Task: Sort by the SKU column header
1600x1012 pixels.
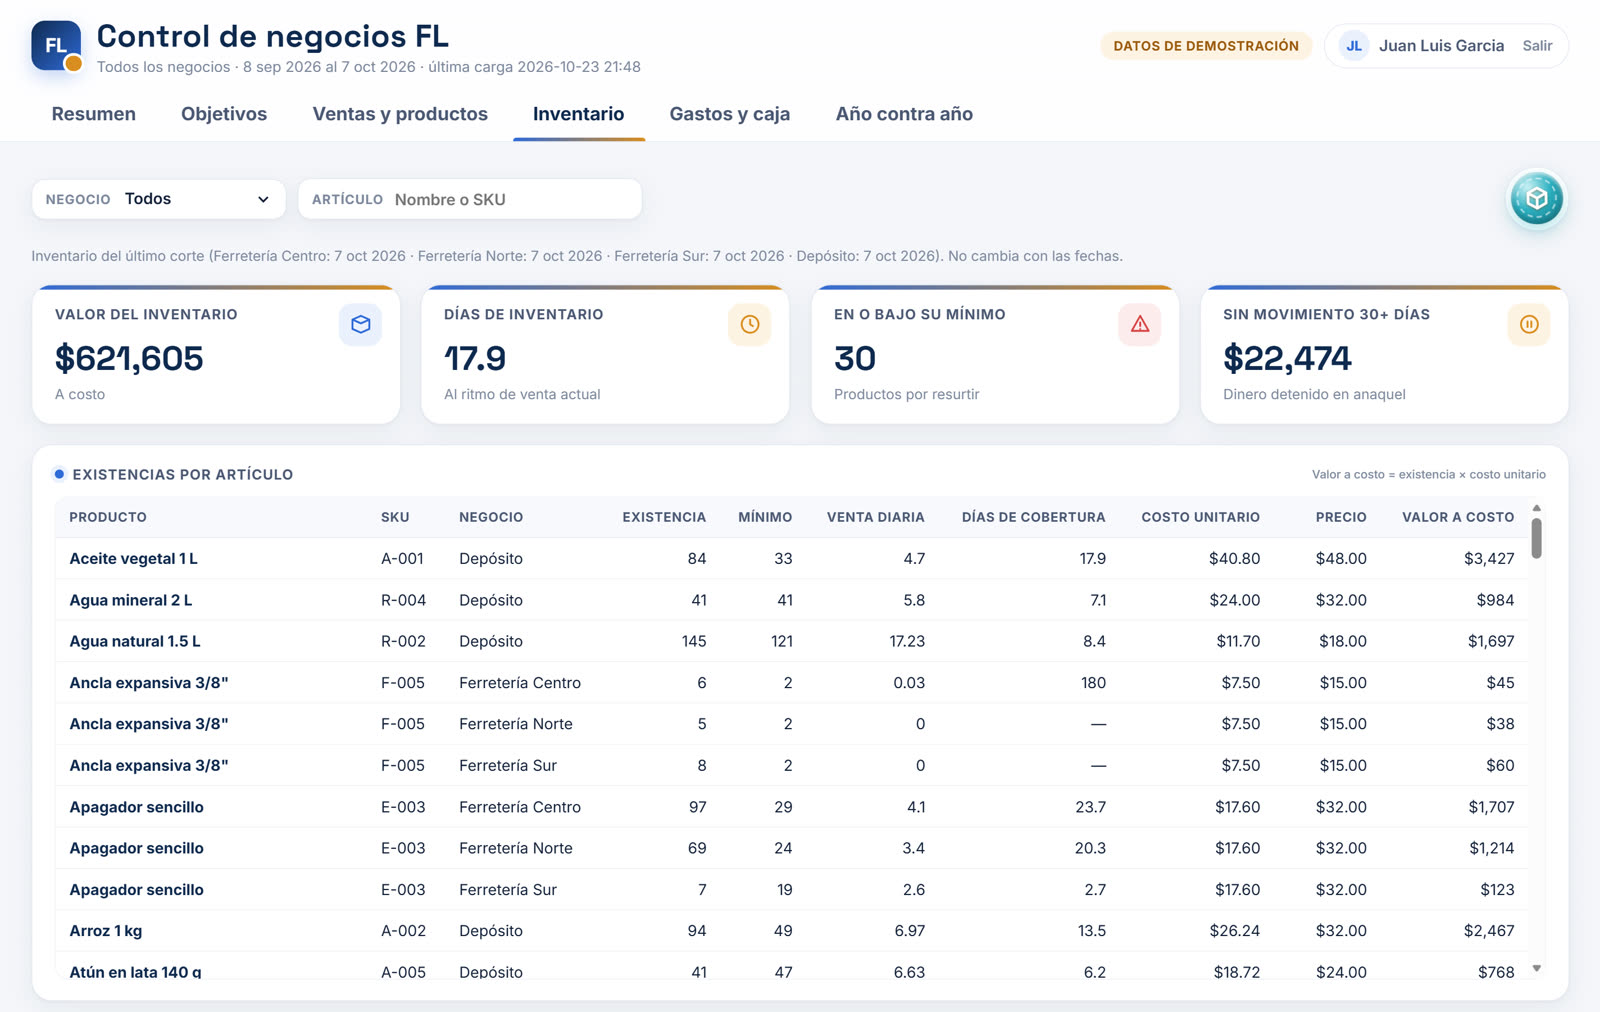Action: point(395,517)
